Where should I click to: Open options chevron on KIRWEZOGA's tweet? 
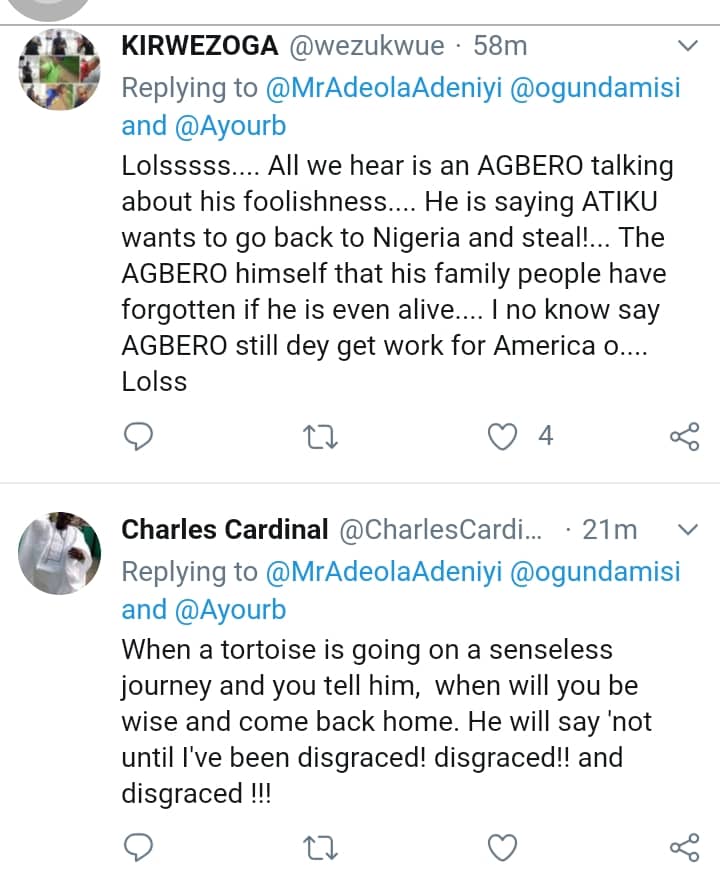click(x=688, y=46)
